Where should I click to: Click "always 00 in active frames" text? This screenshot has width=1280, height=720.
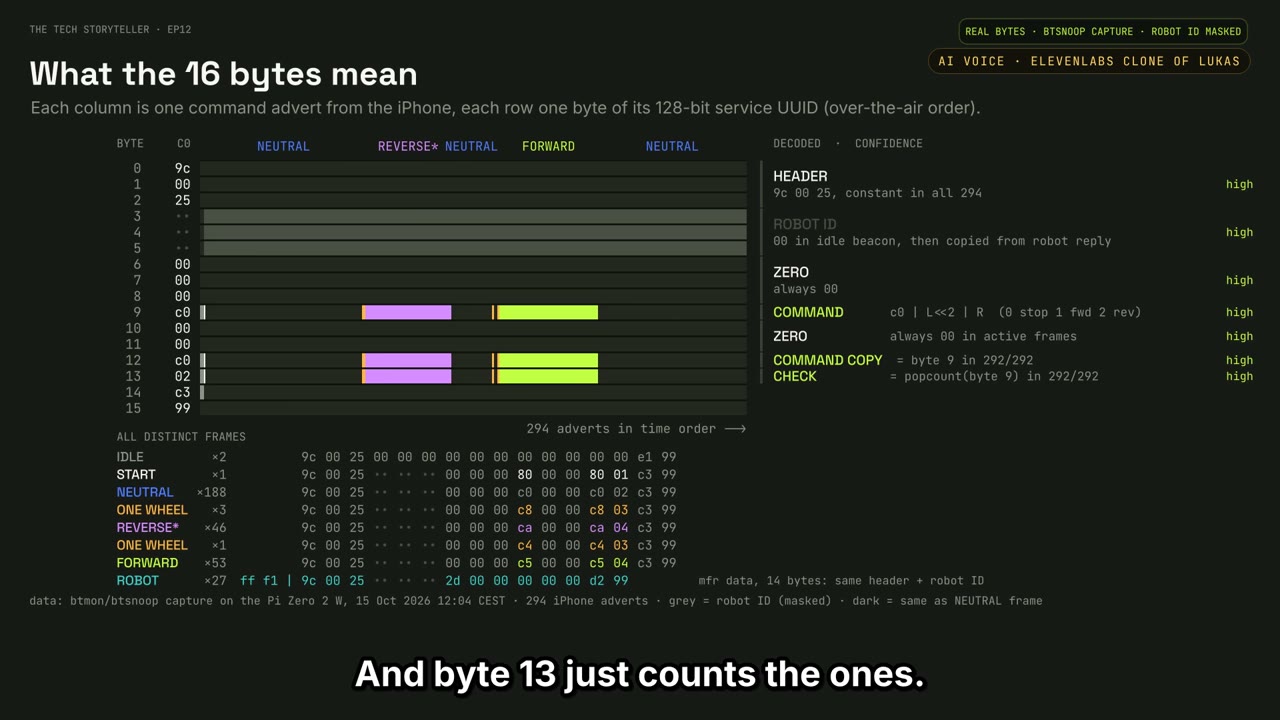[x=983, y=337]
